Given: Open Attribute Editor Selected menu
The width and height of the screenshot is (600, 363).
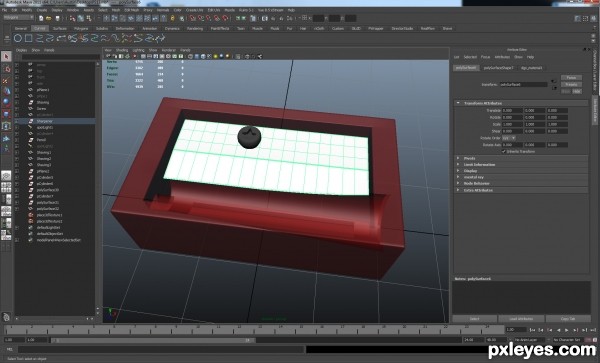Looking at the screenshot, I should 470,57.
